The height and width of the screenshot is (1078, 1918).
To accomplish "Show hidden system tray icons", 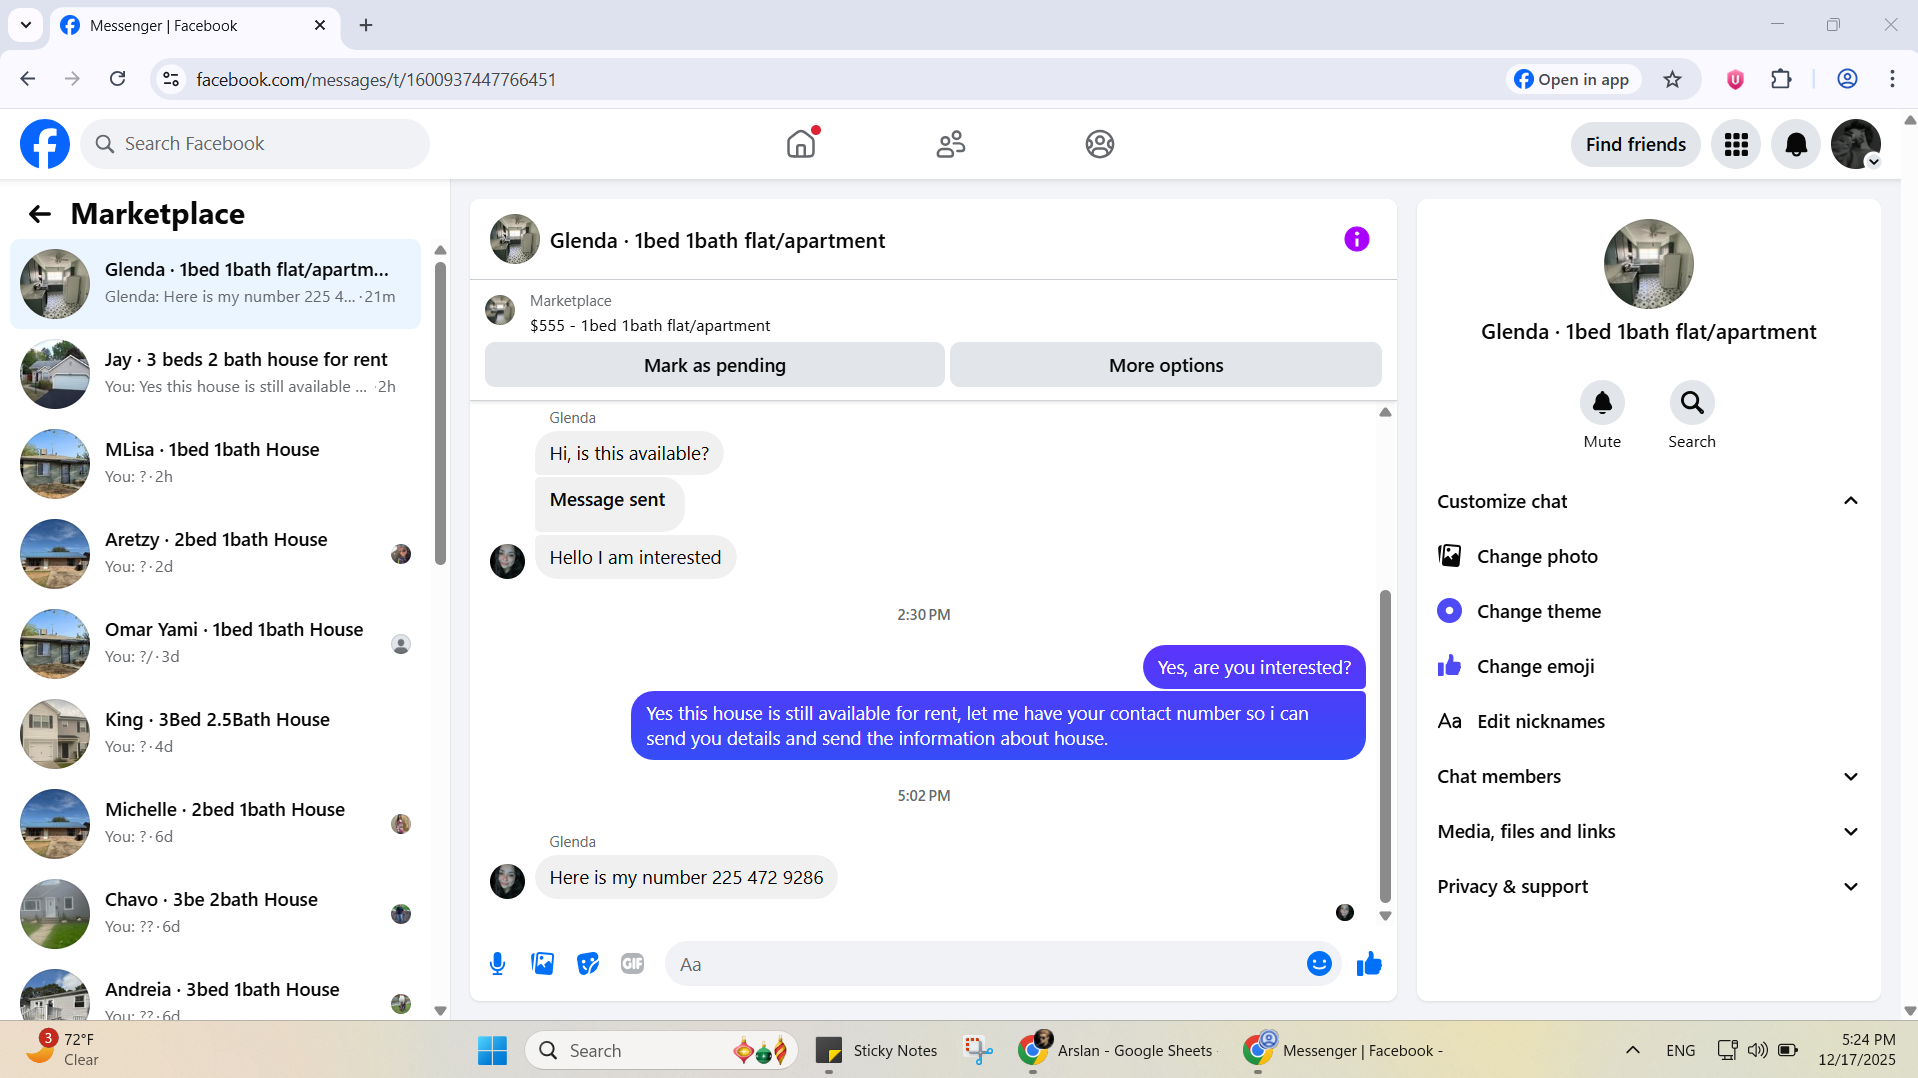I will coord(1632,1050).
